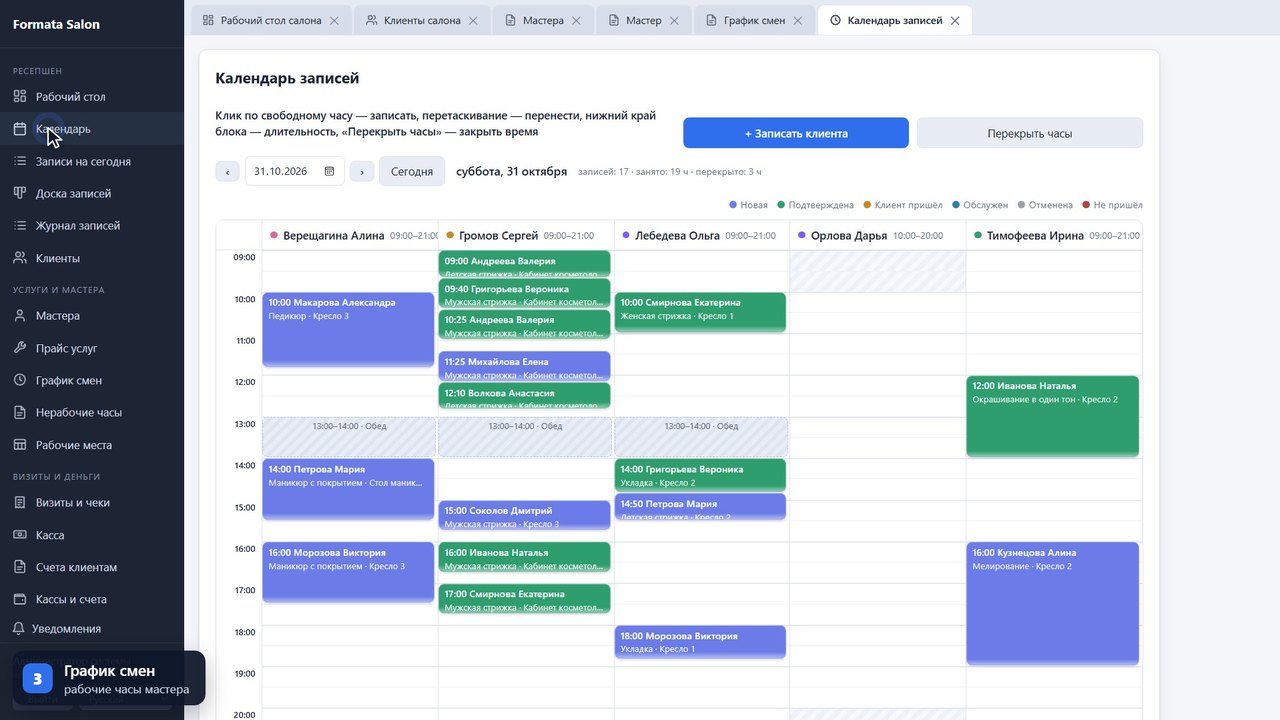
Task: Go to next day arrow
Action: 362,171
